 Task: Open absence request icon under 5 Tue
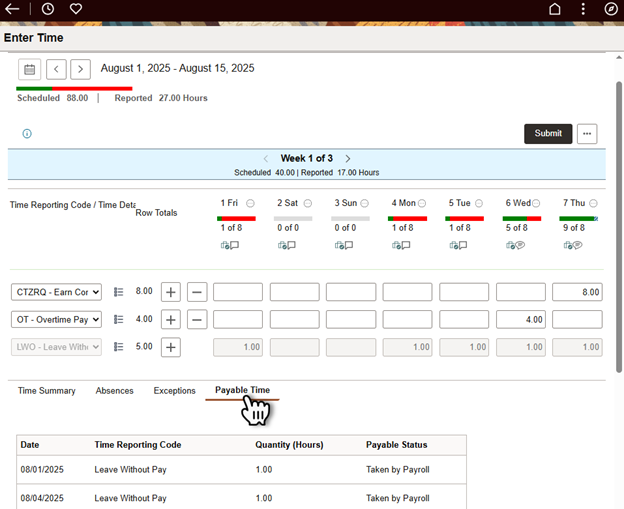(x=454, y=245)
